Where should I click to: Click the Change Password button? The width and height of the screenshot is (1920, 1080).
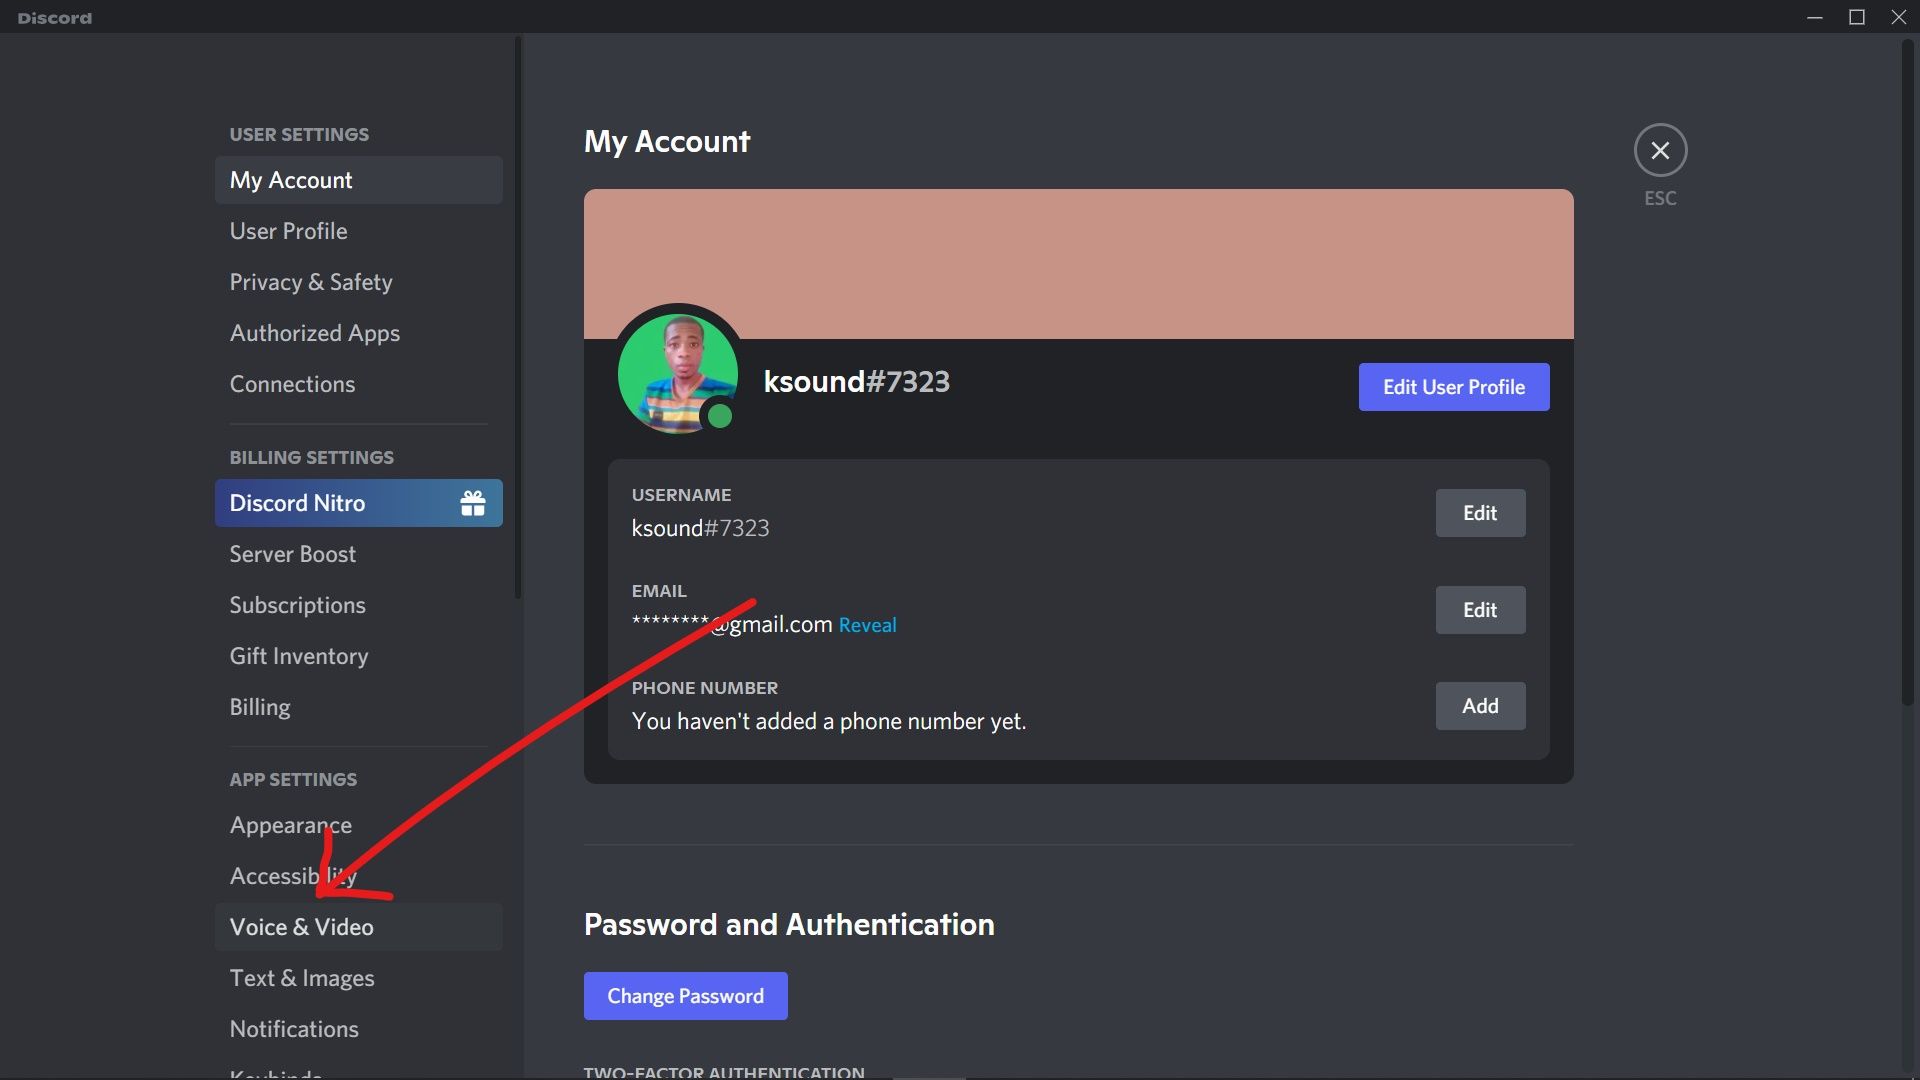(685, 996)
